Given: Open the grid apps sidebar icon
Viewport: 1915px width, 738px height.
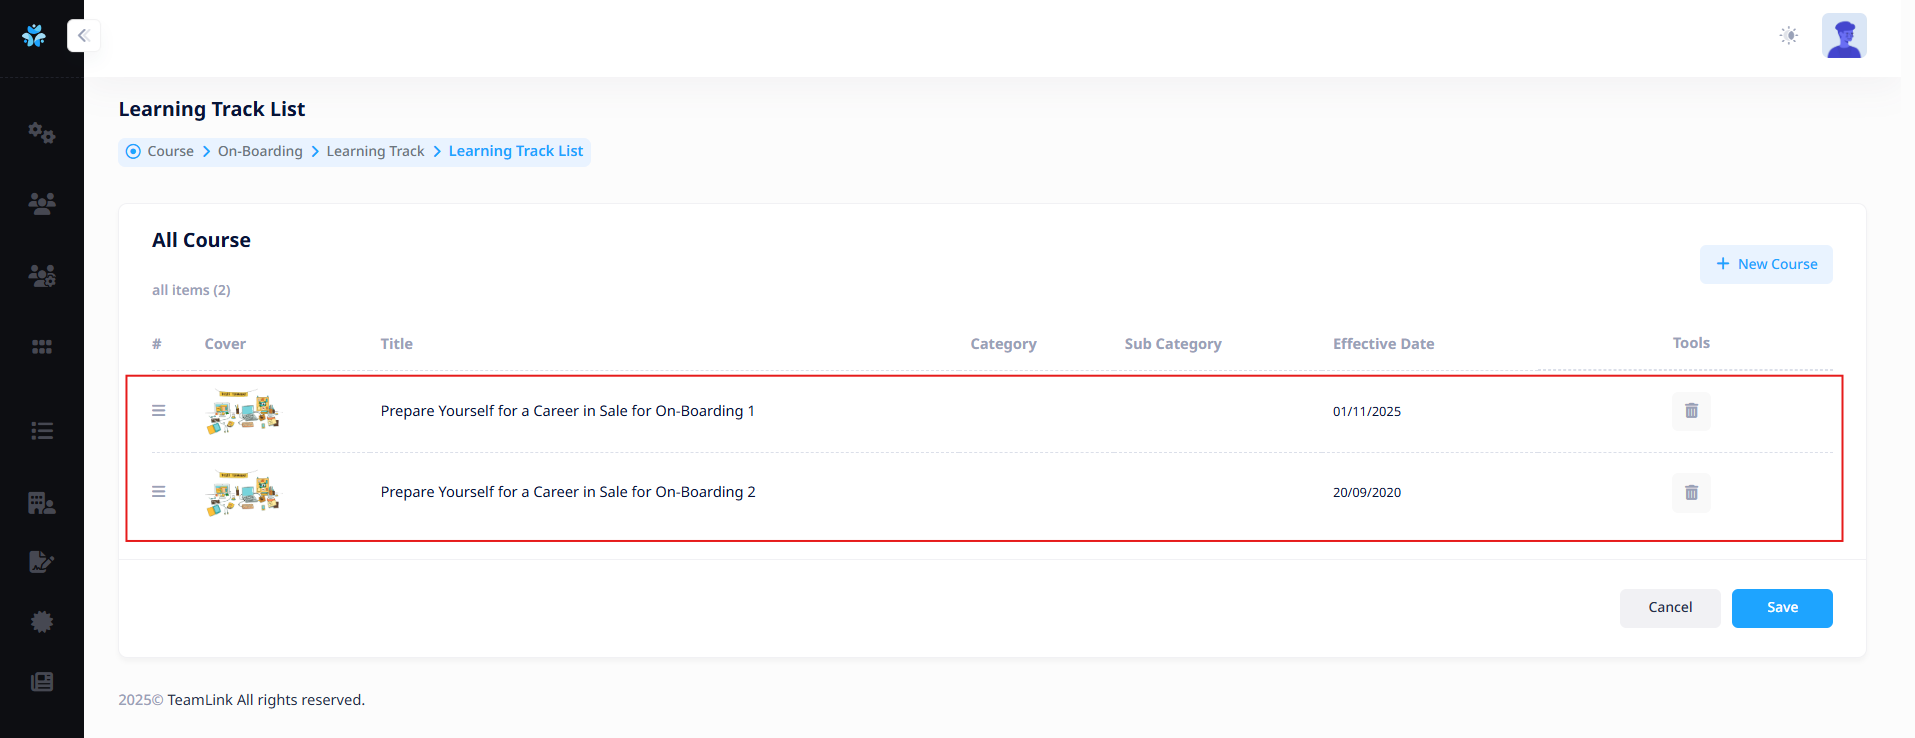Looking at the screenshot, I should coord(41,347).
